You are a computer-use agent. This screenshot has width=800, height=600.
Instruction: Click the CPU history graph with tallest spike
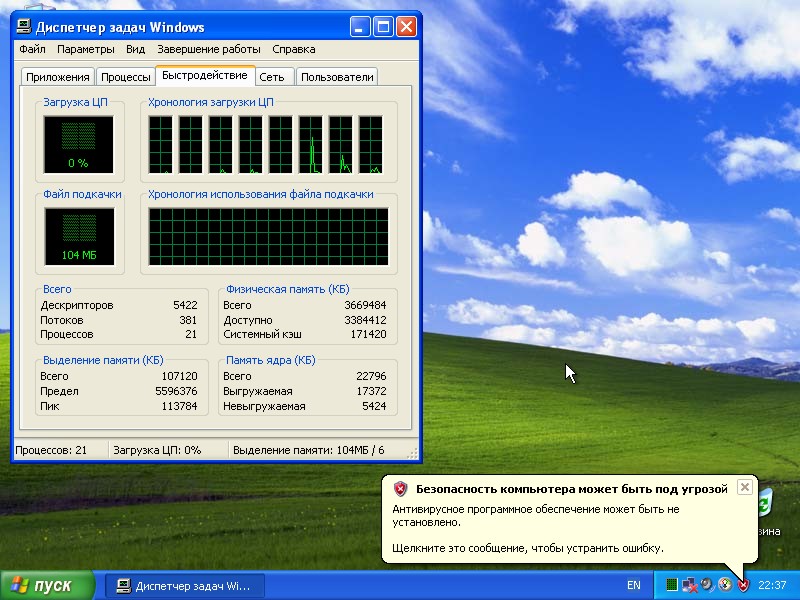[x=311, y=145]
